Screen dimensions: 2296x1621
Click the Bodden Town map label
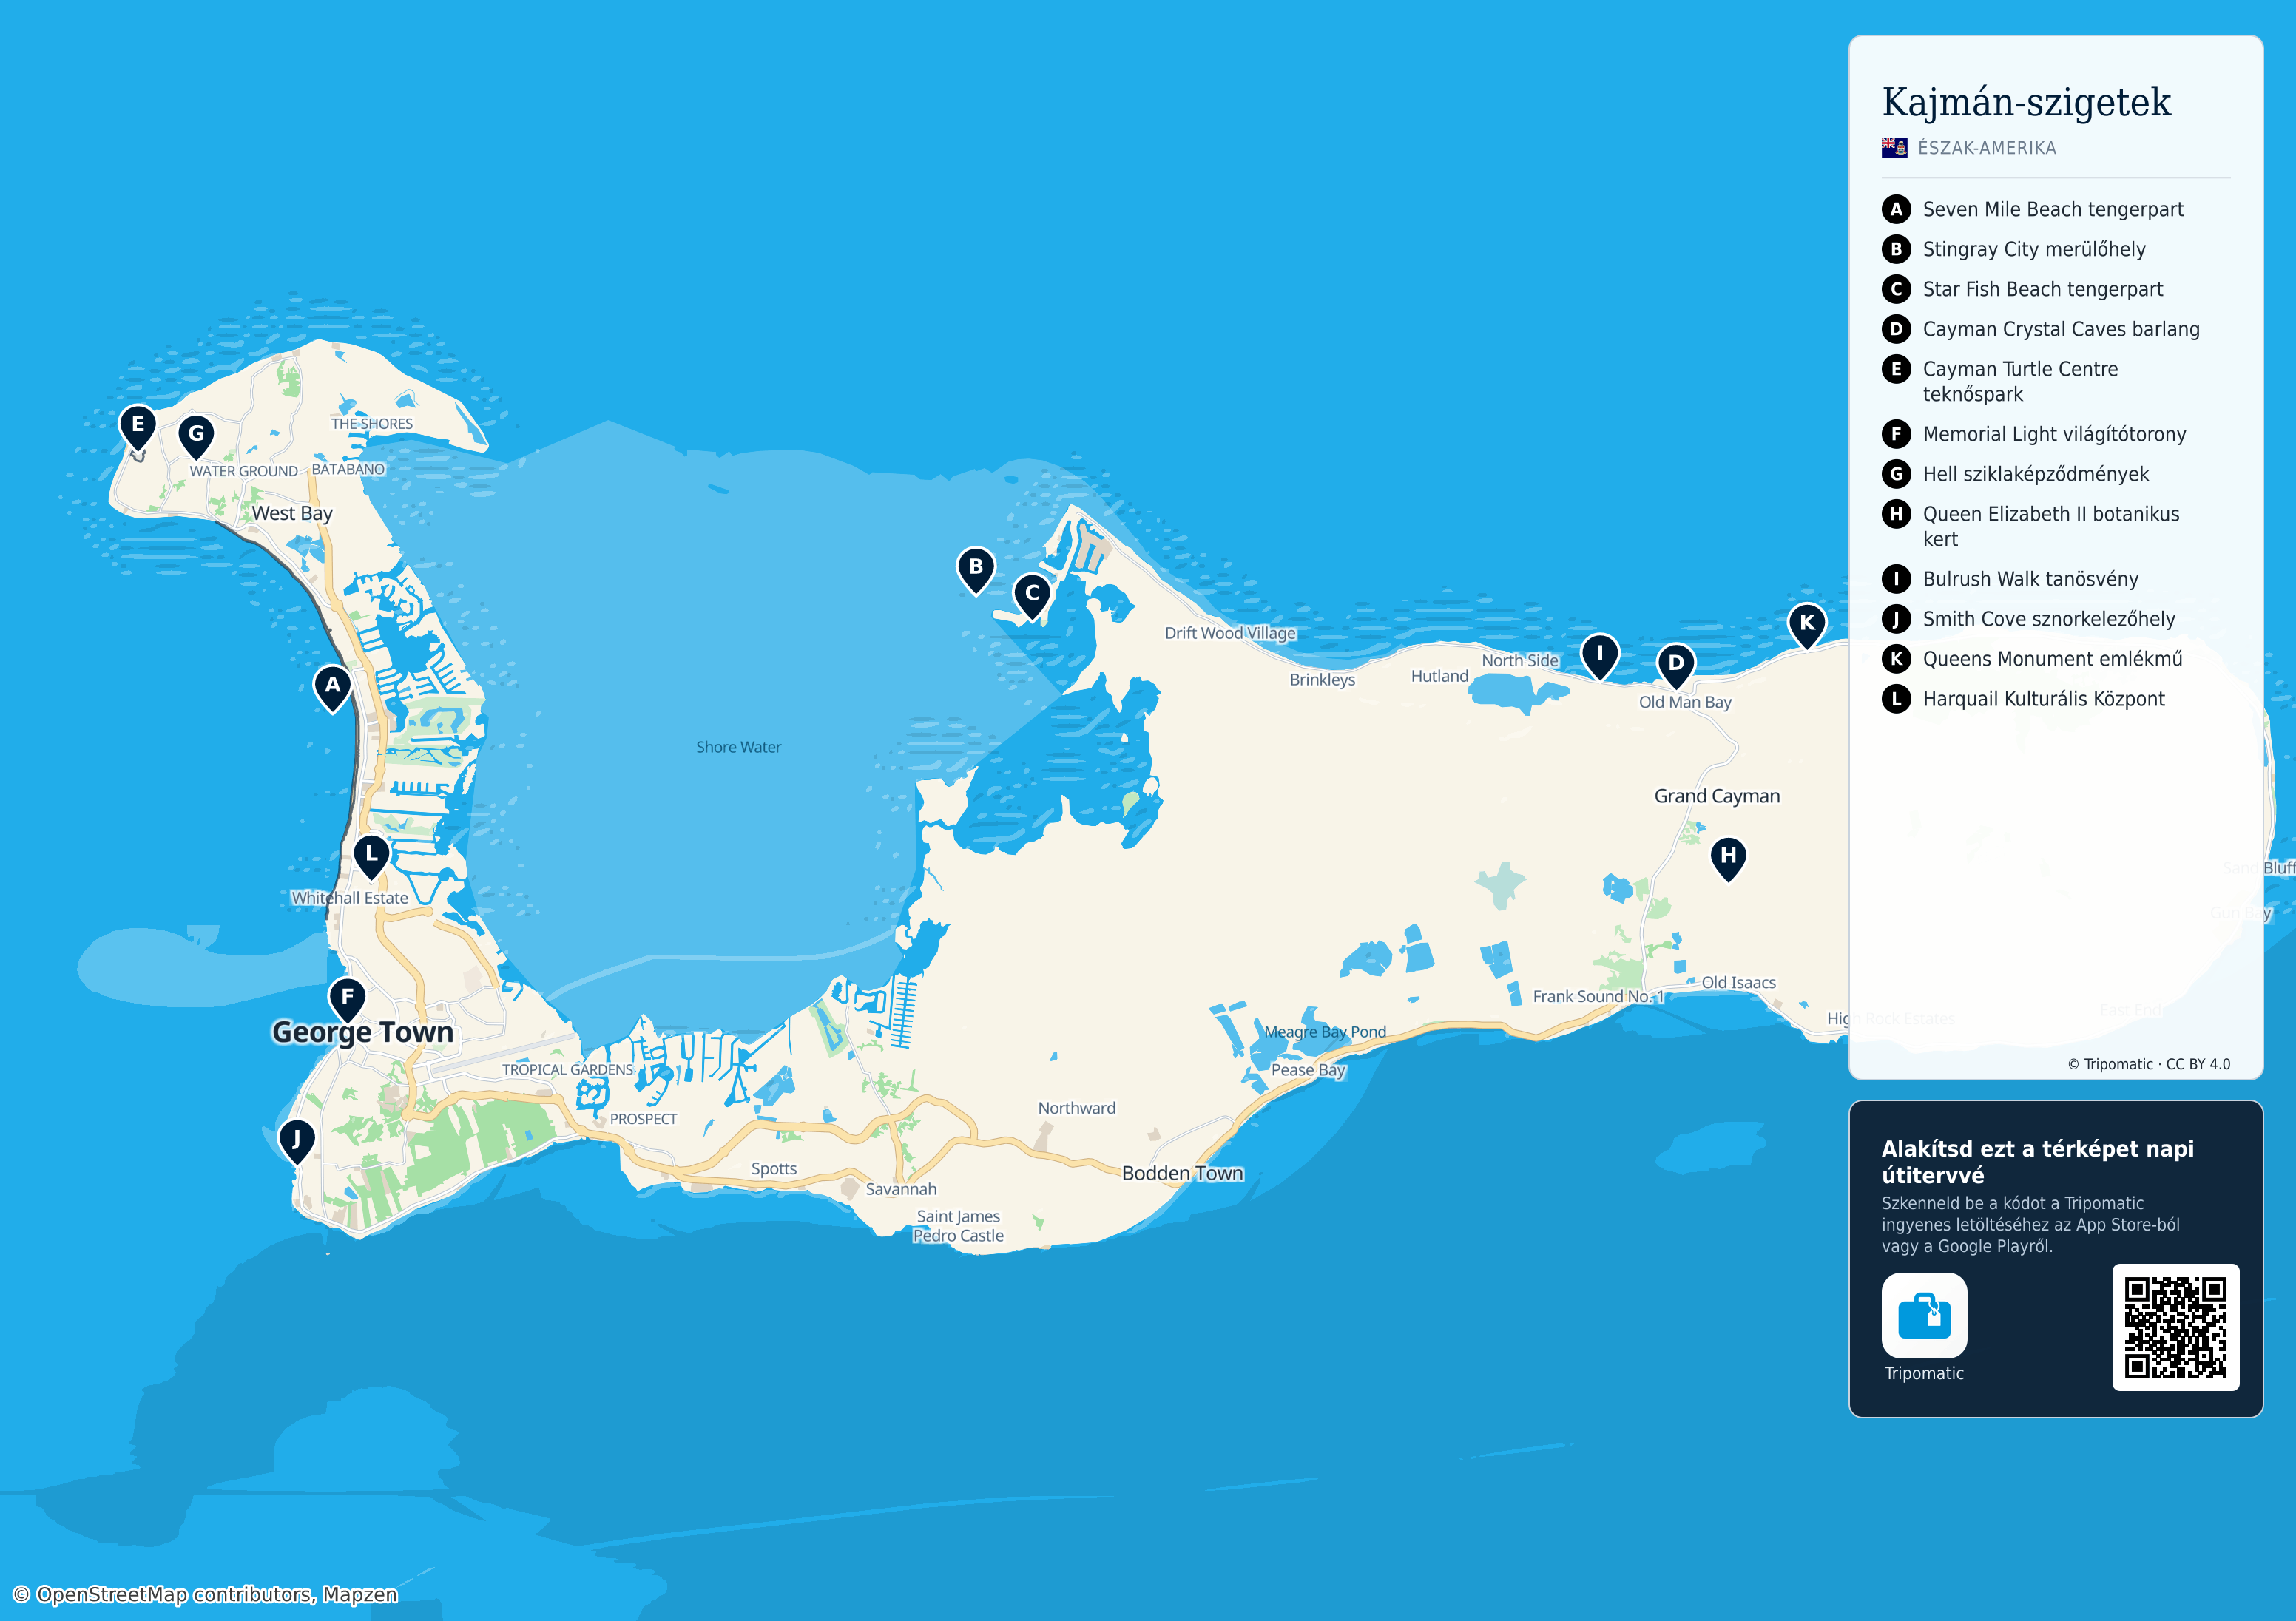(1182, 1173)
